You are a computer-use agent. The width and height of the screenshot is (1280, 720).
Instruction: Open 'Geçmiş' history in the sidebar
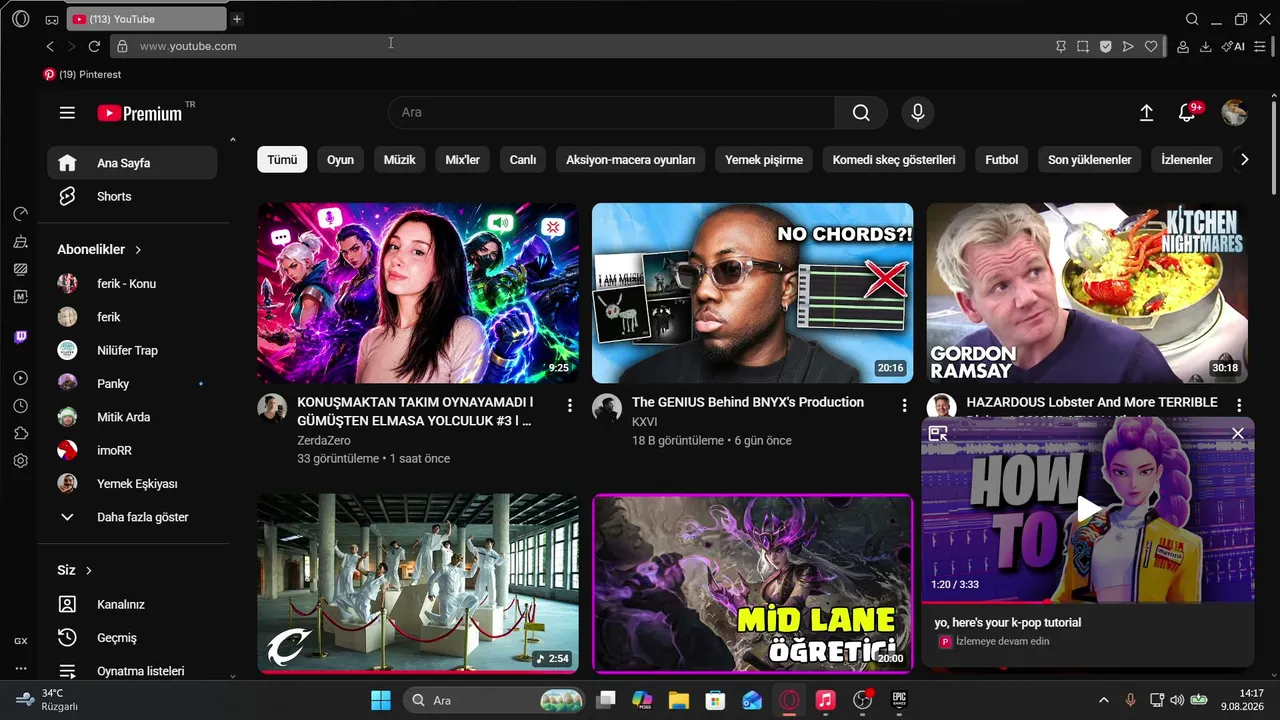132,638
